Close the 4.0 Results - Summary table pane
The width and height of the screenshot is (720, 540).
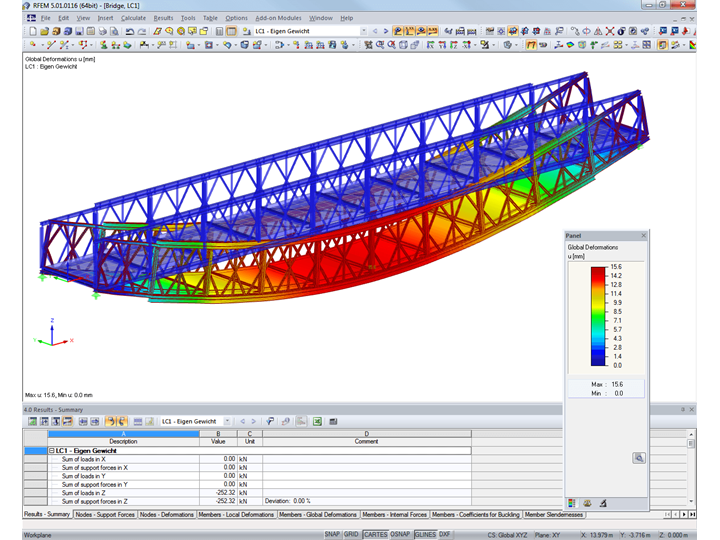(x=692, y=409)
